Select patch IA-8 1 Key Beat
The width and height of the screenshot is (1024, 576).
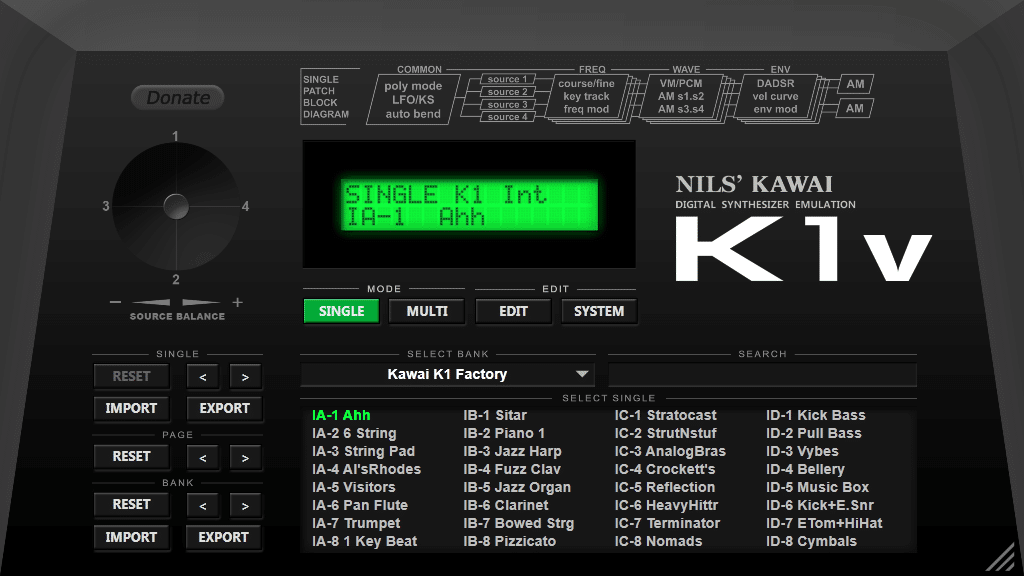pos(364,541)
